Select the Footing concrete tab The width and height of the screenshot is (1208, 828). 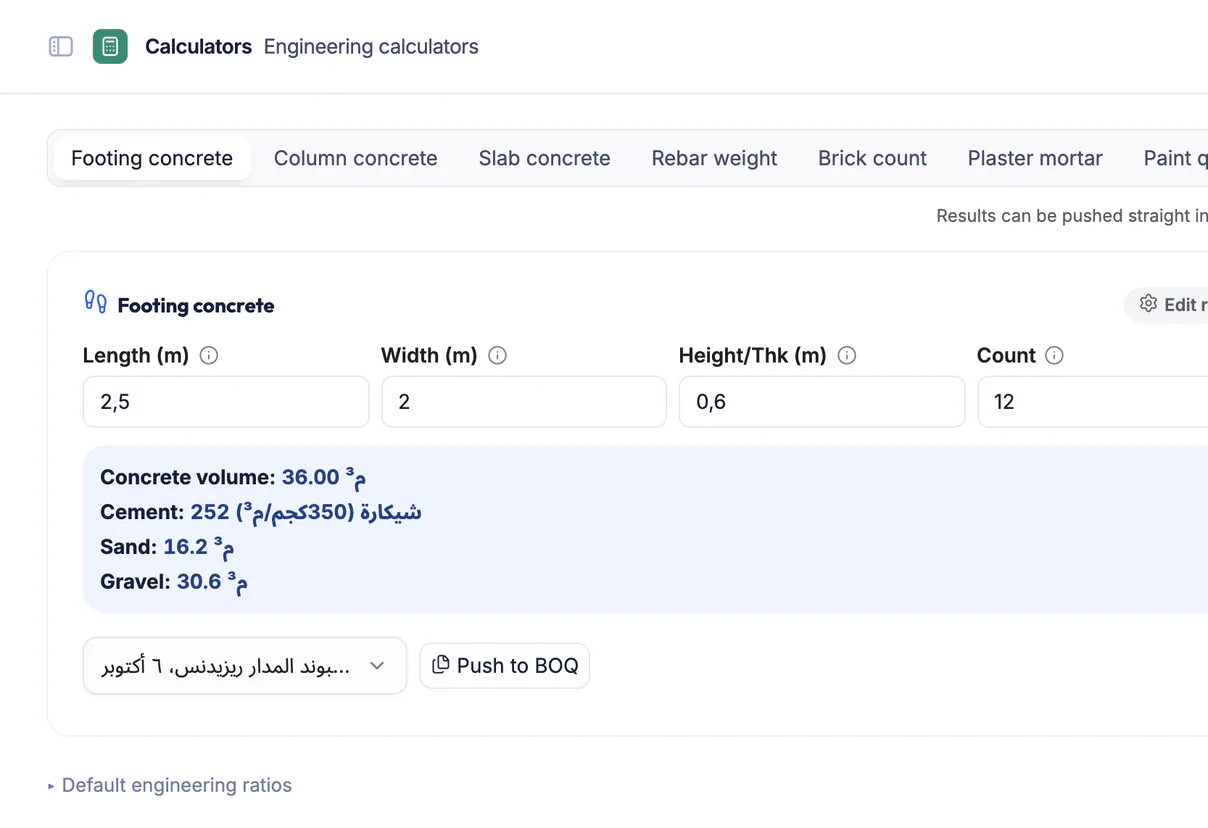click(x=152, y=158)
